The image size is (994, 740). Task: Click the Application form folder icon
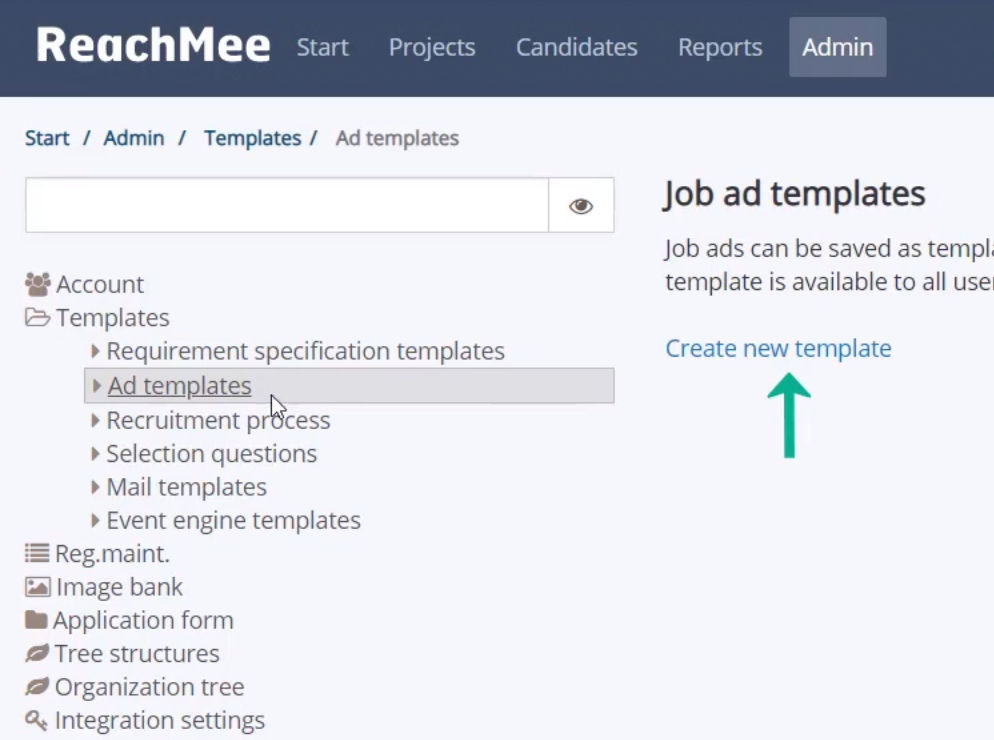tap(36, 620)
